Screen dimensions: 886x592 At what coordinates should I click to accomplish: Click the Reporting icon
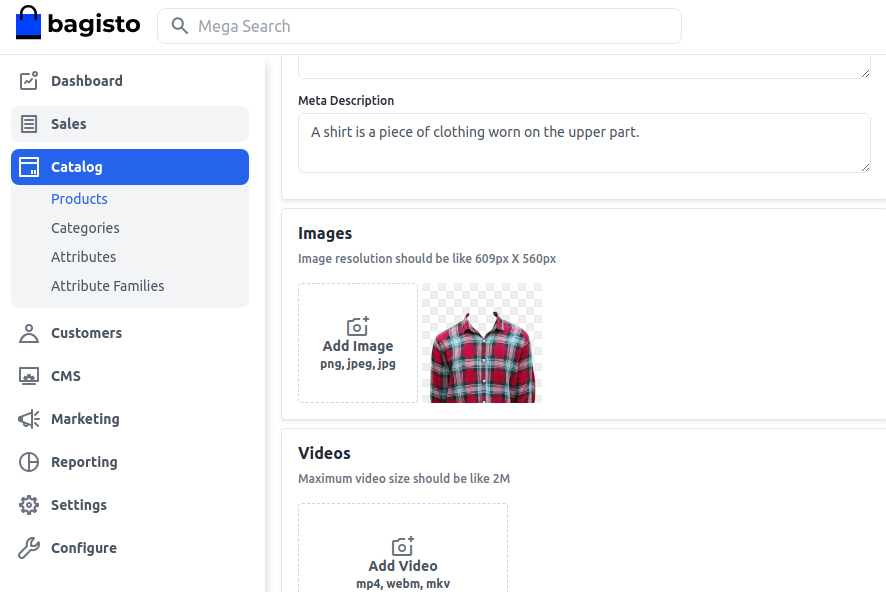tap(29, 461)
